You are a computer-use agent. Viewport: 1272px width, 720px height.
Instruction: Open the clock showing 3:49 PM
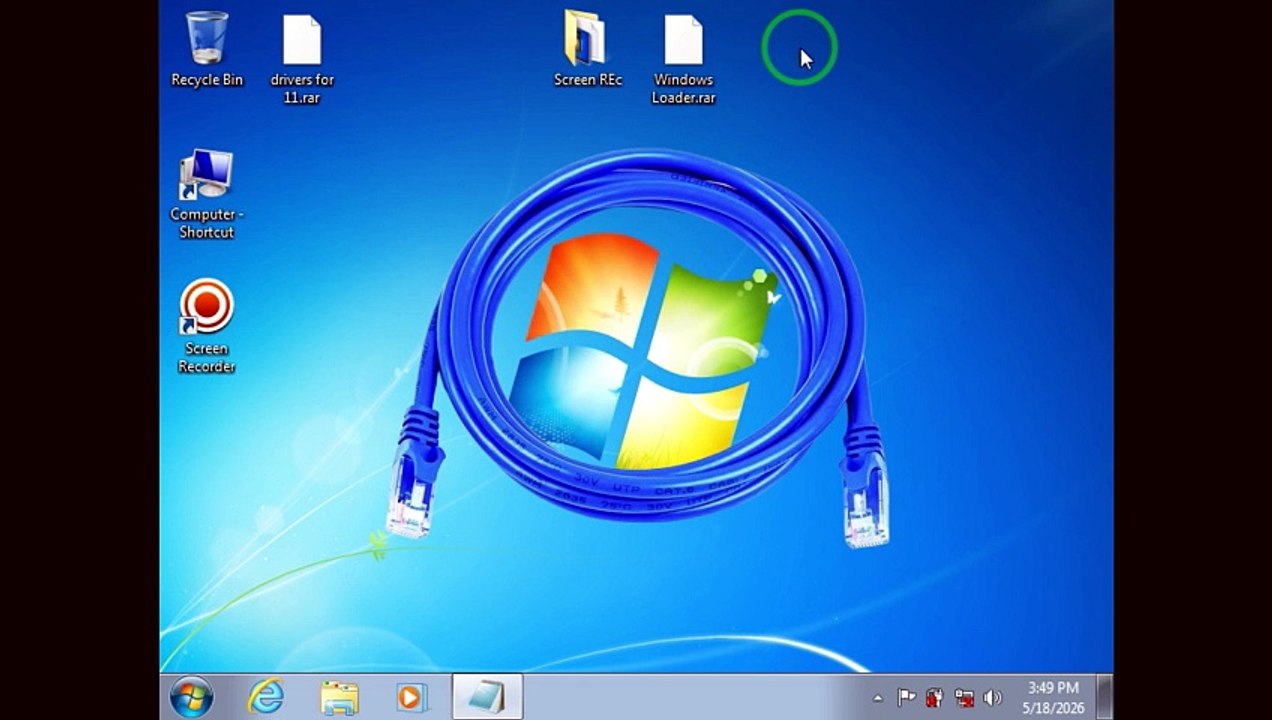pos(1053,697)
